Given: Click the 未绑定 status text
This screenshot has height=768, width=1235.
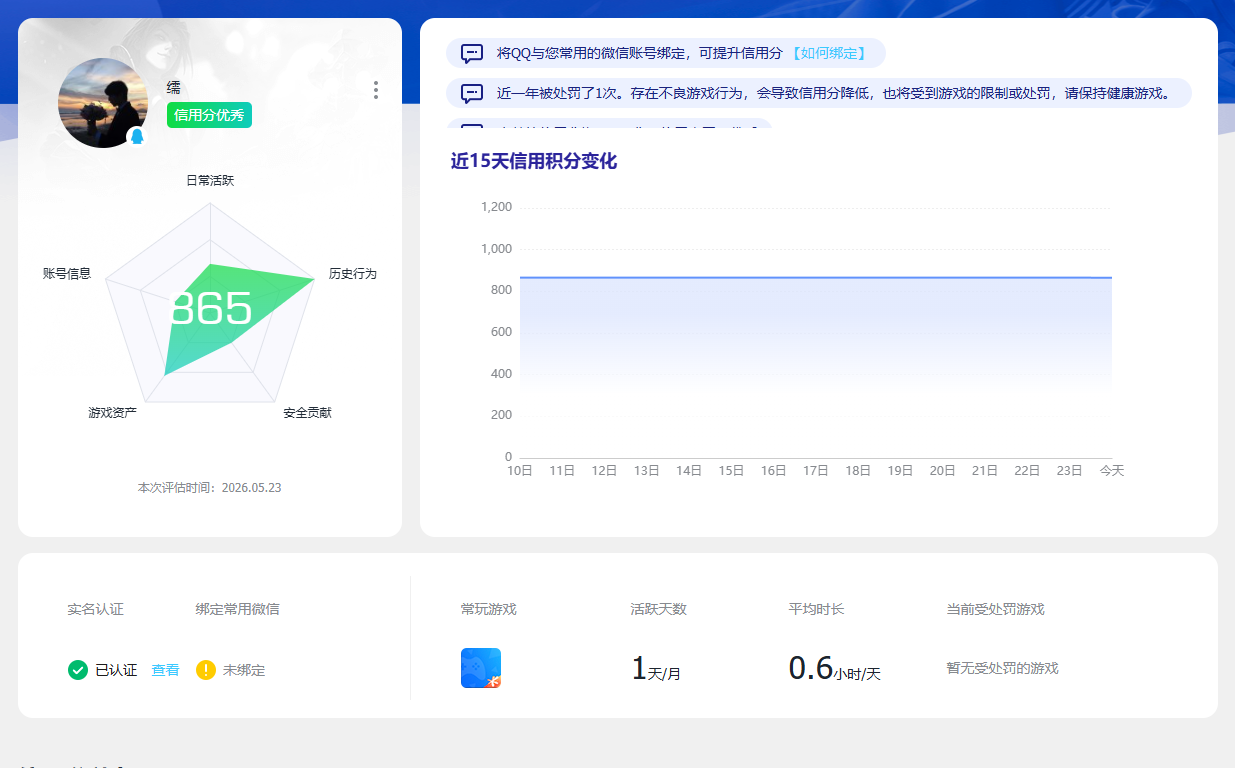Looking at the screenshot, I should 244,670.
